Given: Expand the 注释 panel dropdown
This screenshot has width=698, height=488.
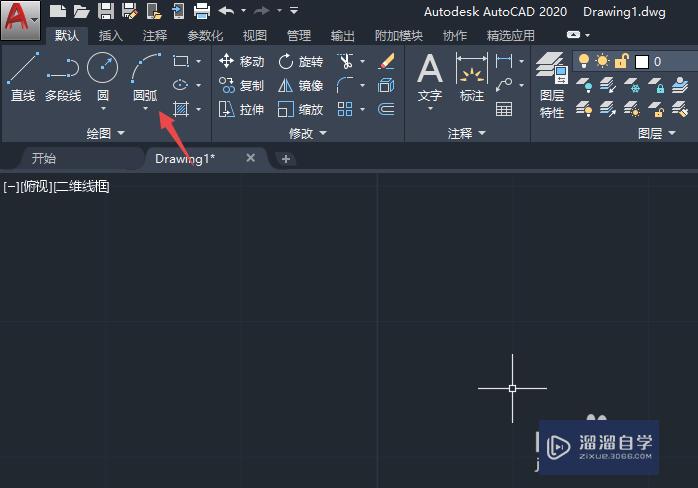Looking at the screenshot, I should [467, 133].
